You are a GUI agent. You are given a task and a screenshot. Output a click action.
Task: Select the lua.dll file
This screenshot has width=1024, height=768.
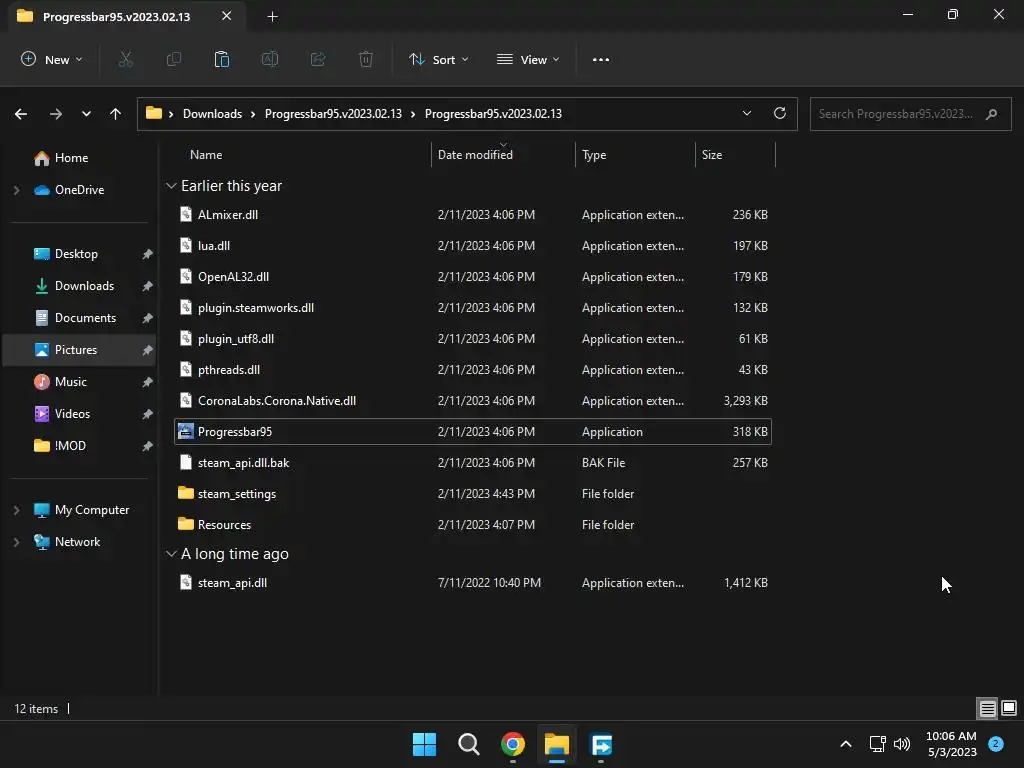point(214,246)
